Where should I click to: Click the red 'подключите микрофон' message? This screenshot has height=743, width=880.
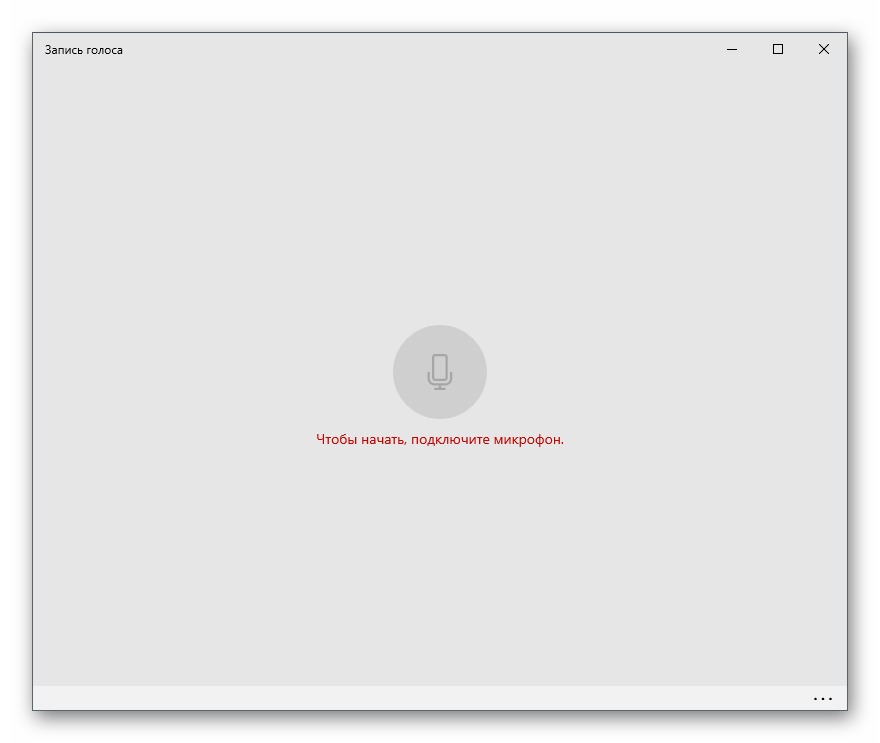(440, 439)
